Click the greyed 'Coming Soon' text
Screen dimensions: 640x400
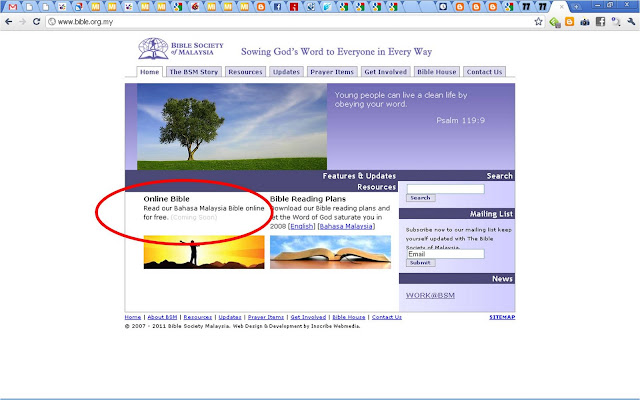pos(193,217)
